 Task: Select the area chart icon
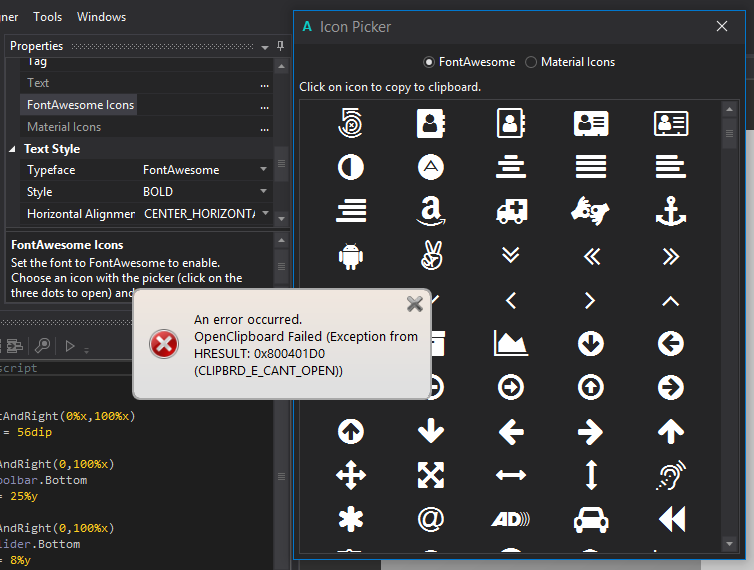(511, 343)
